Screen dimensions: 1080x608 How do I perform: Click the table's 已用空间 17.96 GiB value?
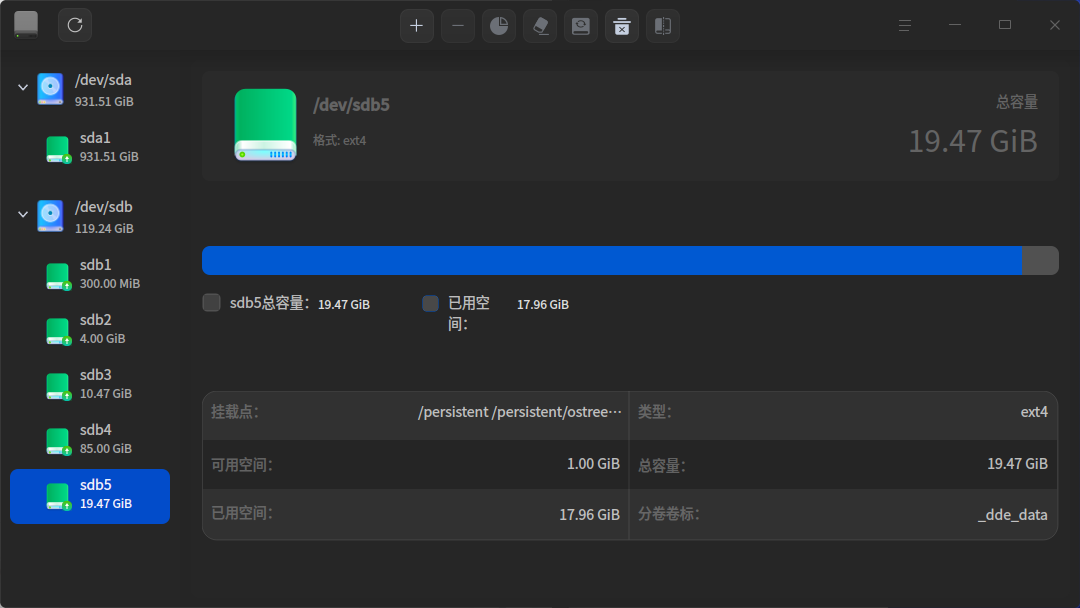589,514
